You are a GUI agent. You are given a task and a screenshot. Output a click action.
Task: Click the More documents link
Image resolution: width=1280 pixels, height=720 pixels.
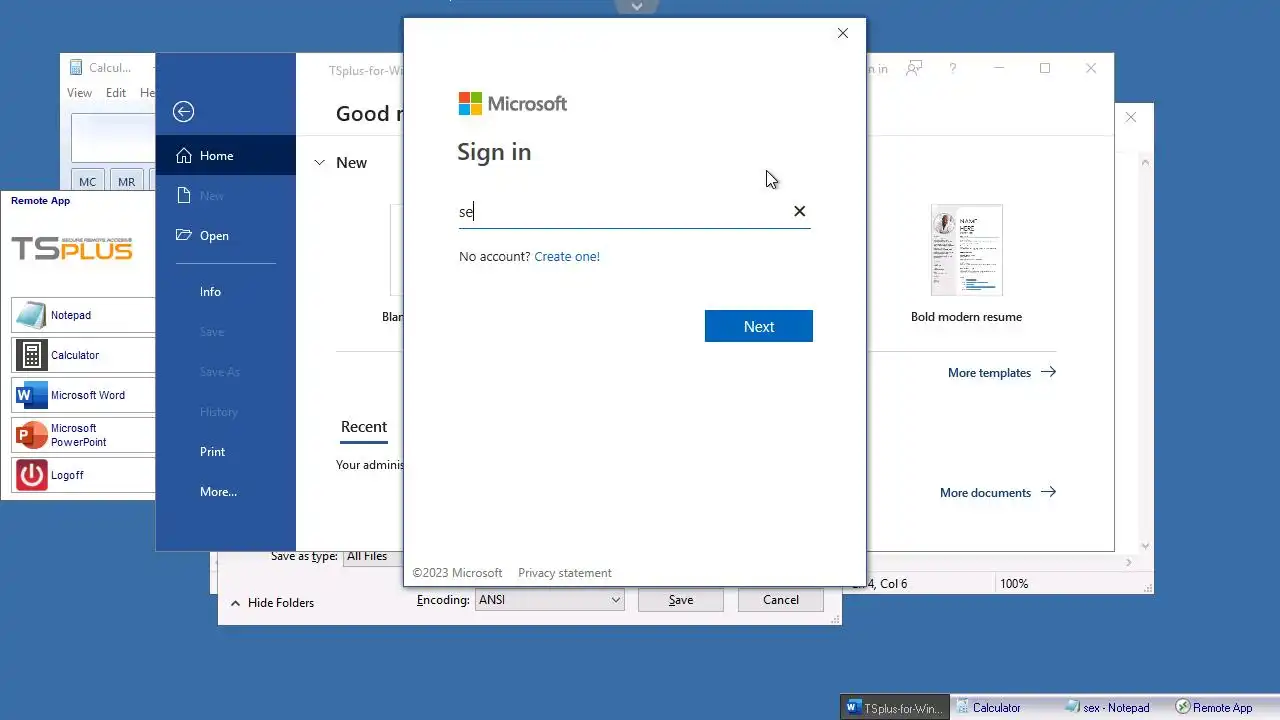pos(998,492)
